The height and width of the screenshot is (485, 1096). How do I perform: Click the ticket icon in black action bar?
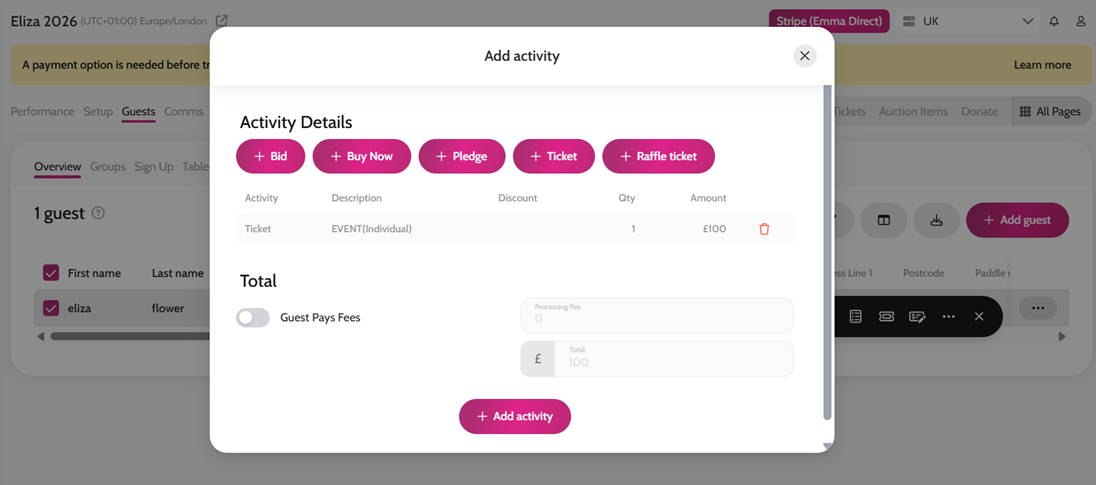tap(886, 317)
